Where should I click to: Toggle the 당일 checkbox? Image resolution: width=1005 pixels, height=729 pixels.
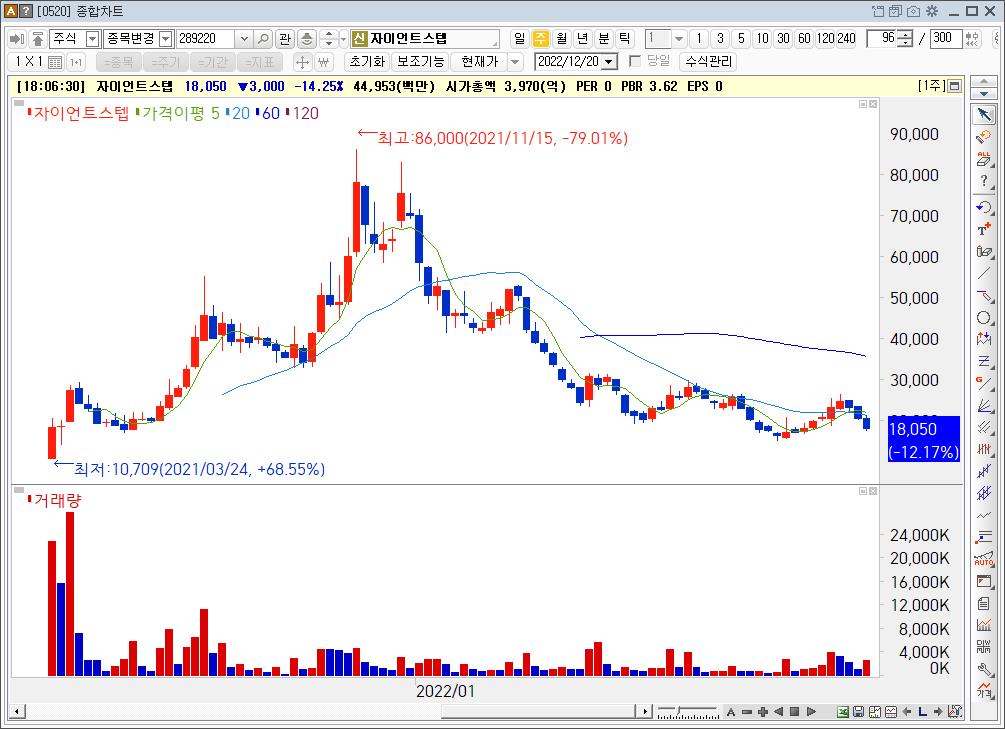click(635, 61)
